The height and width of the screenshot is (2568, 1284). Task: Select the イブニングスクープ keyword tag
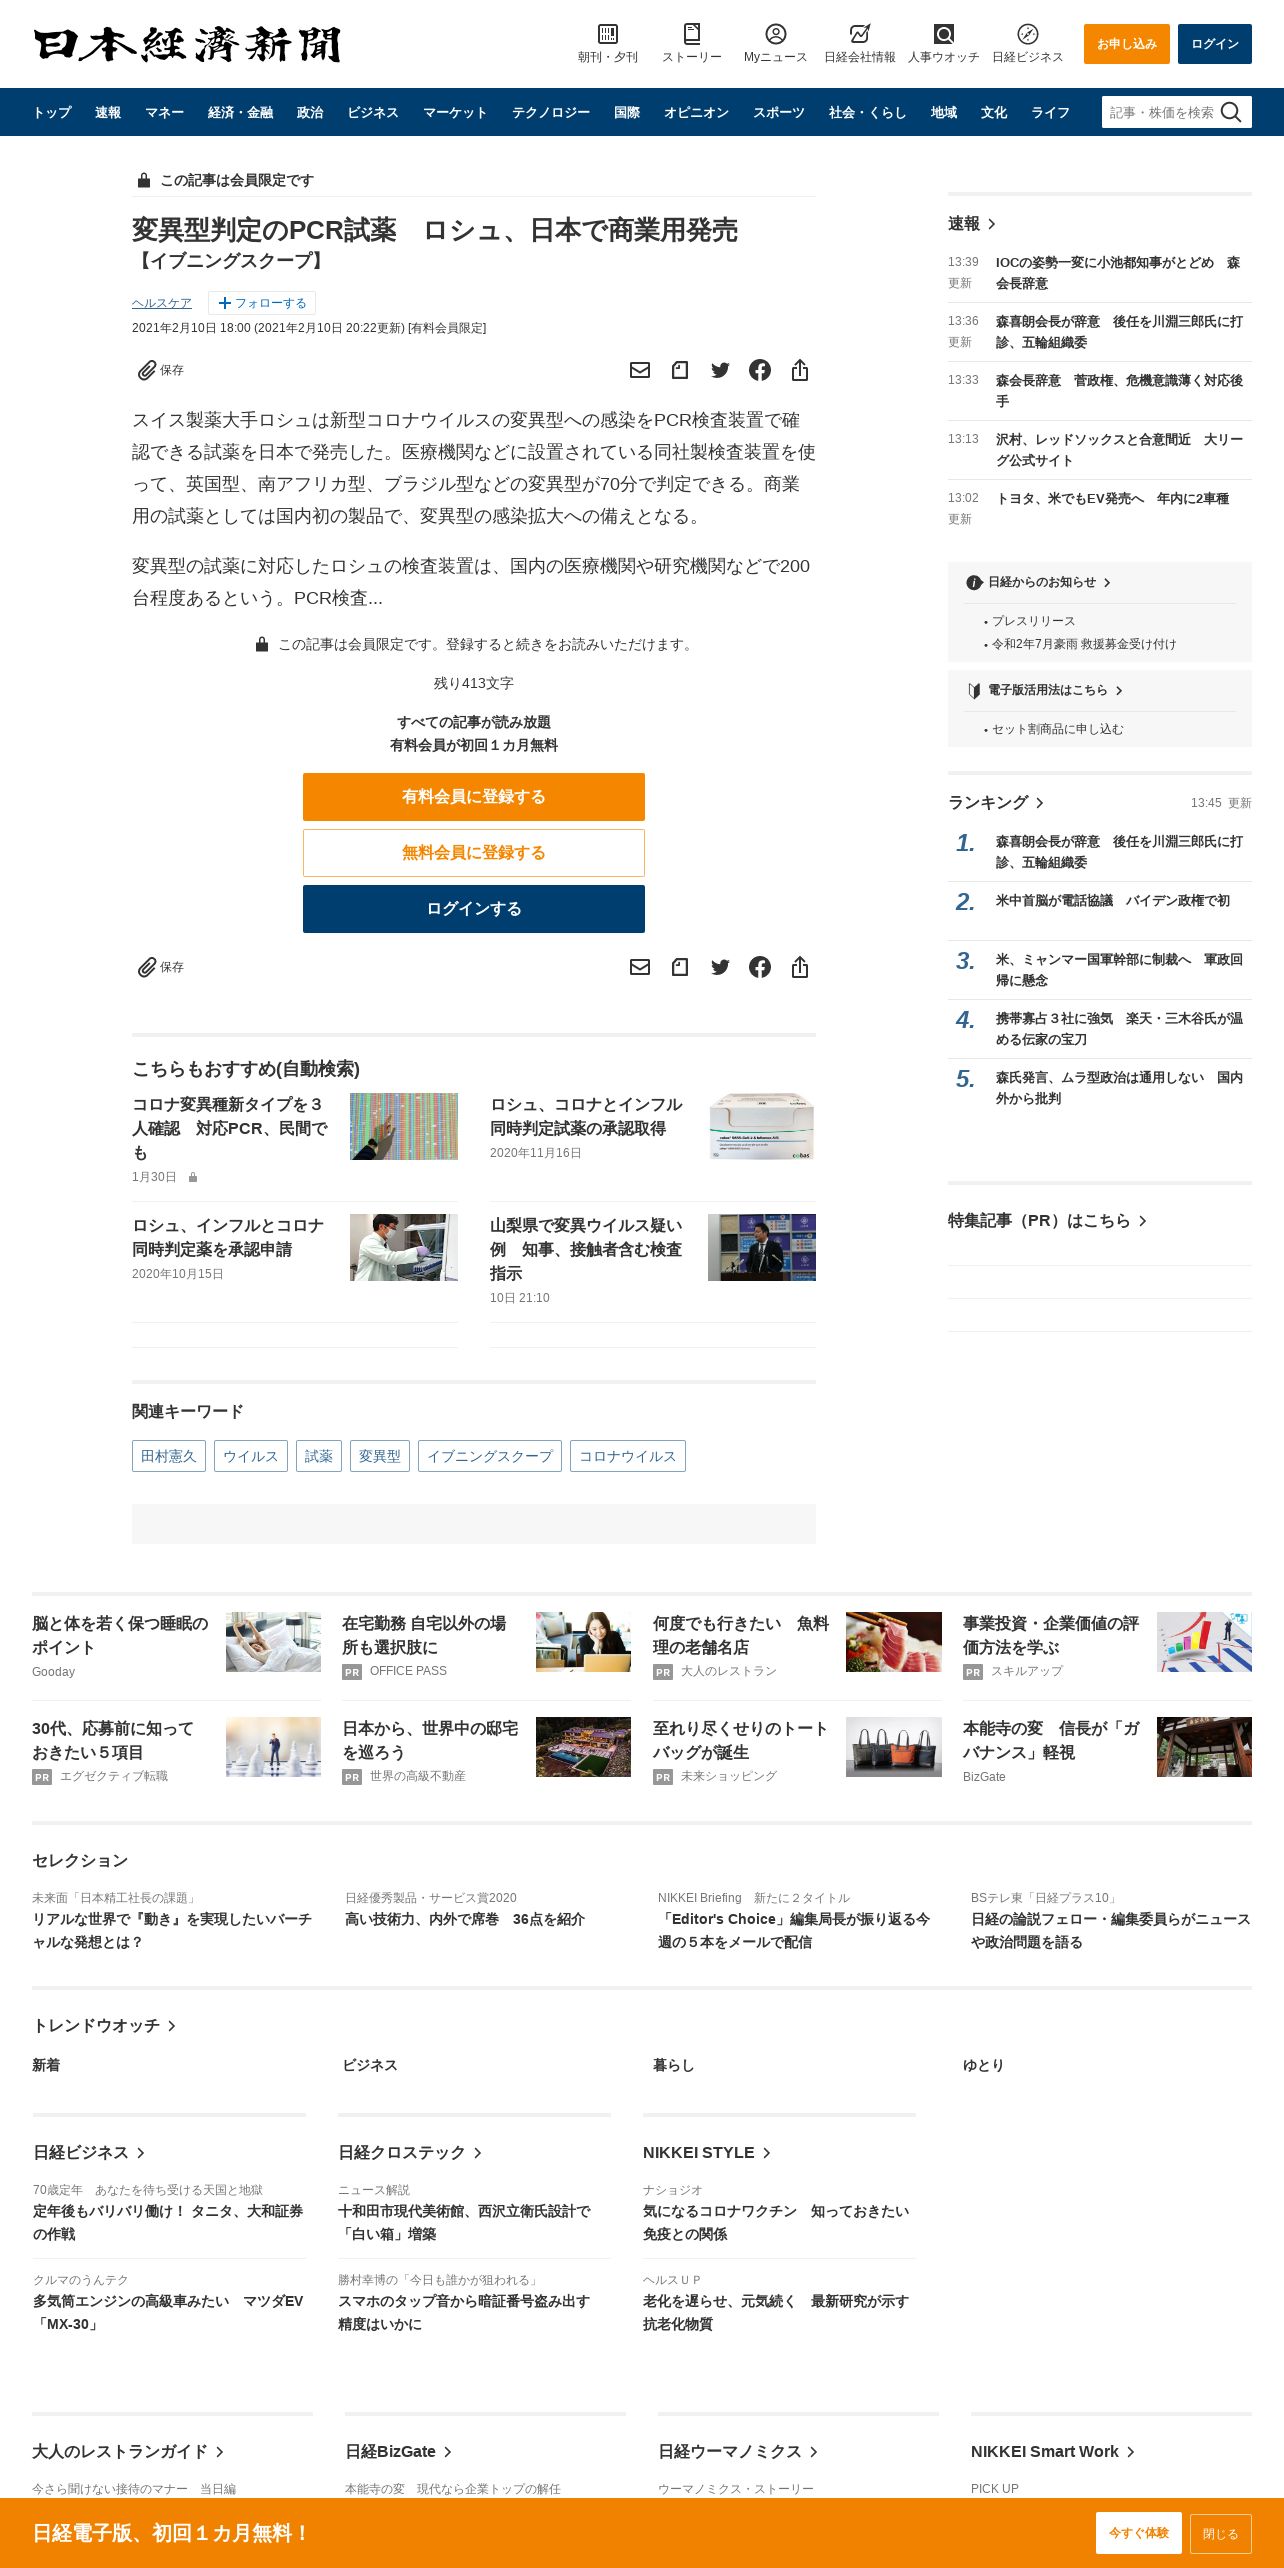490,1456
